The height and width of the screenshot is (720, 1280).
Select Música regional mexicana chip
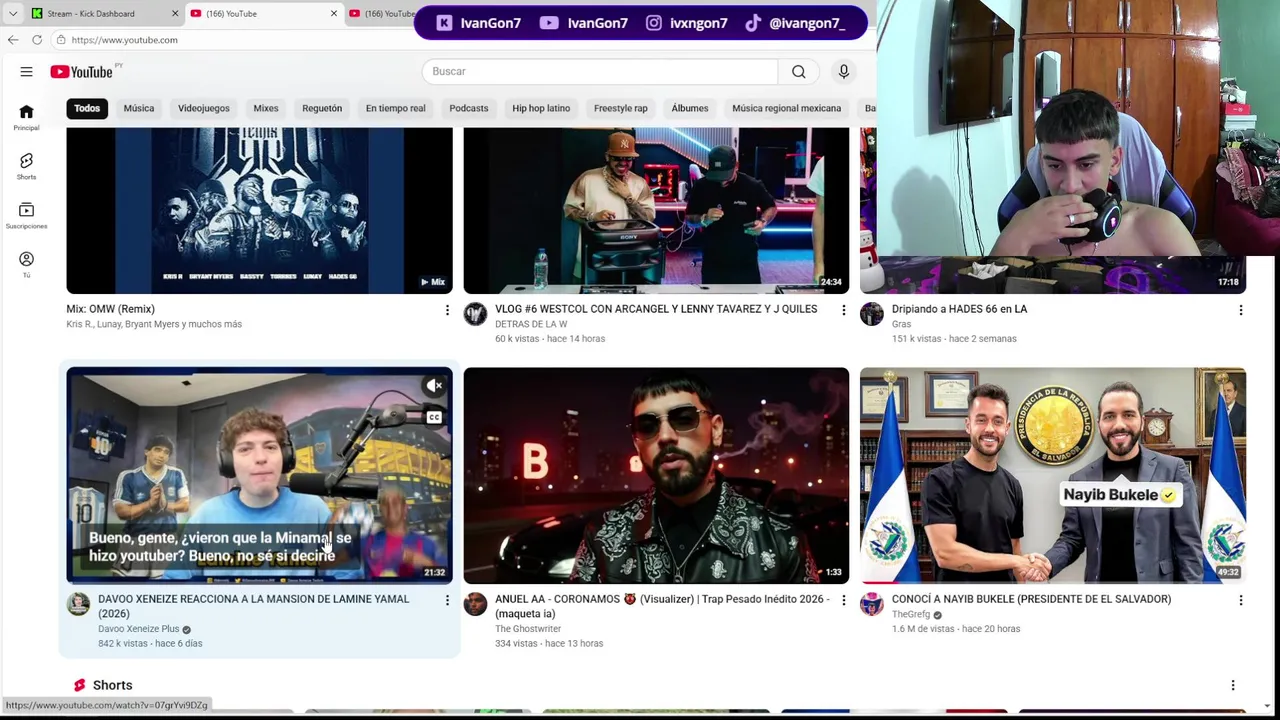click(x=786, y=108)
